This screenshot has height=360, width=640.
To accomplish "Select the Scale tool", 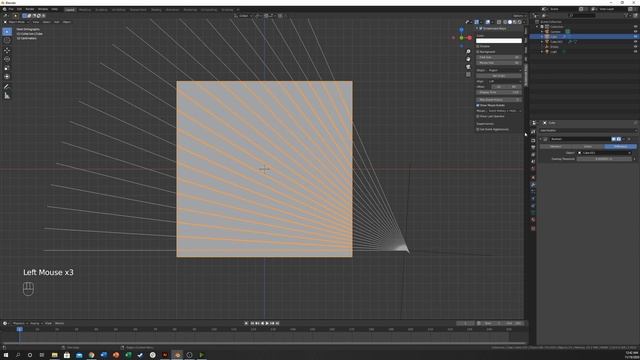I will point(7,68).
